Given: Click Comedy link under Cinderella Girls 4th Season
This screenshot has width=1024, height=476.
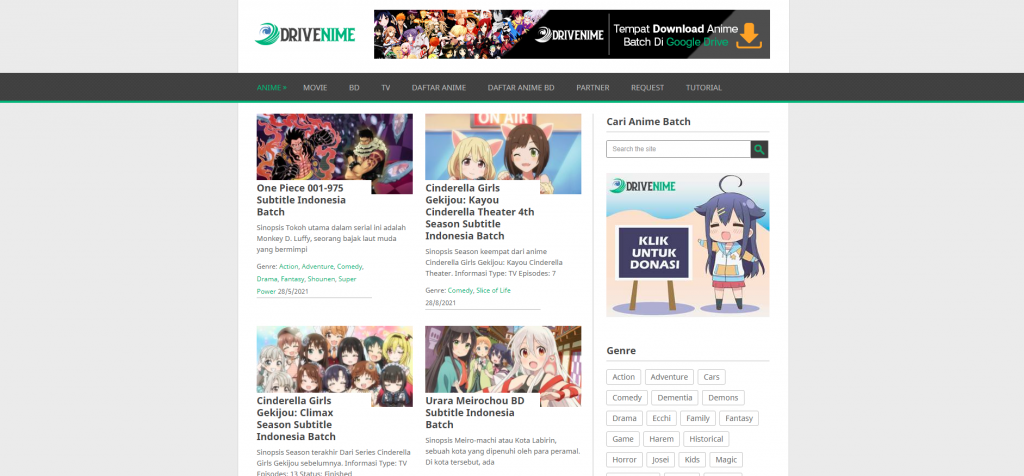Looking at the screenshot, I should tap(460, 291).
